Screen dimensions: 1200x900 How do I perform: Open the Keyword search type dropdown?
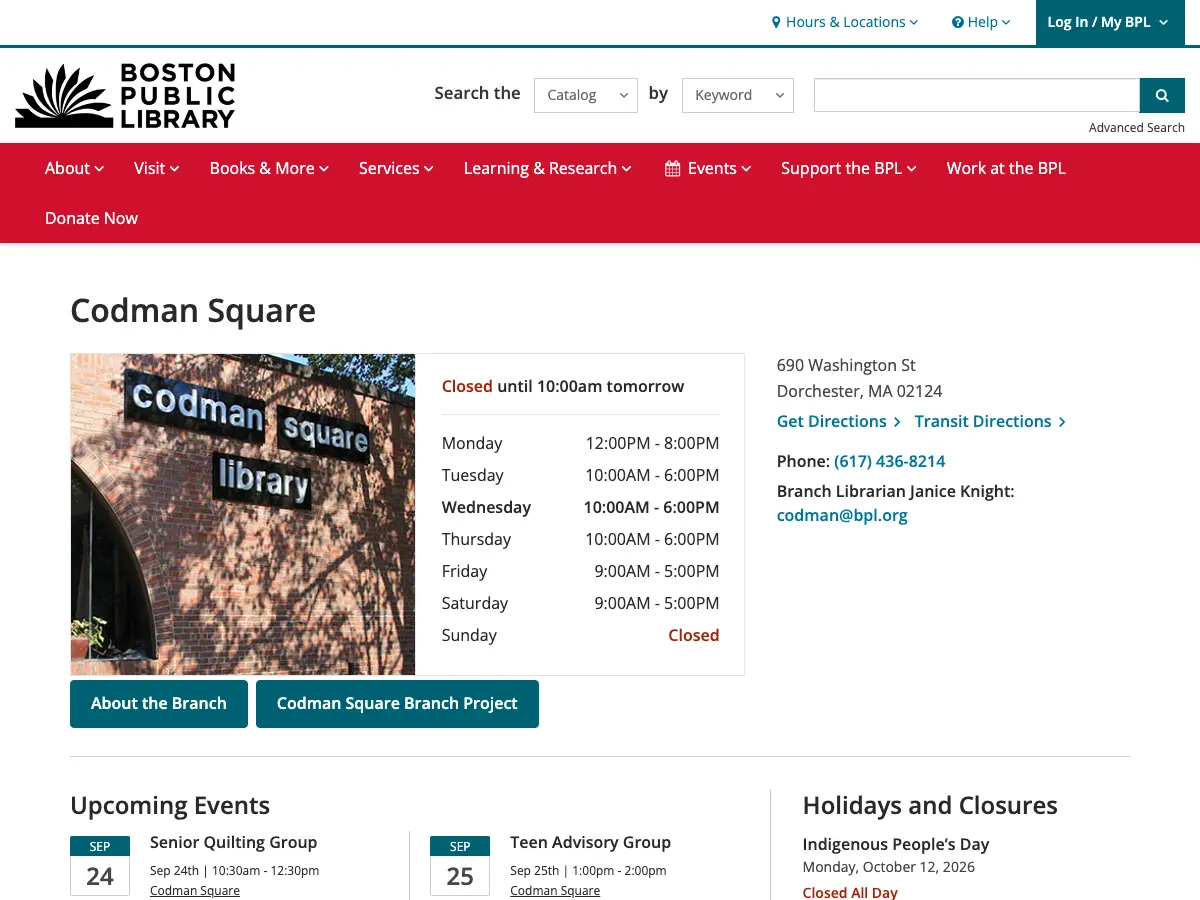pos(738,95)
